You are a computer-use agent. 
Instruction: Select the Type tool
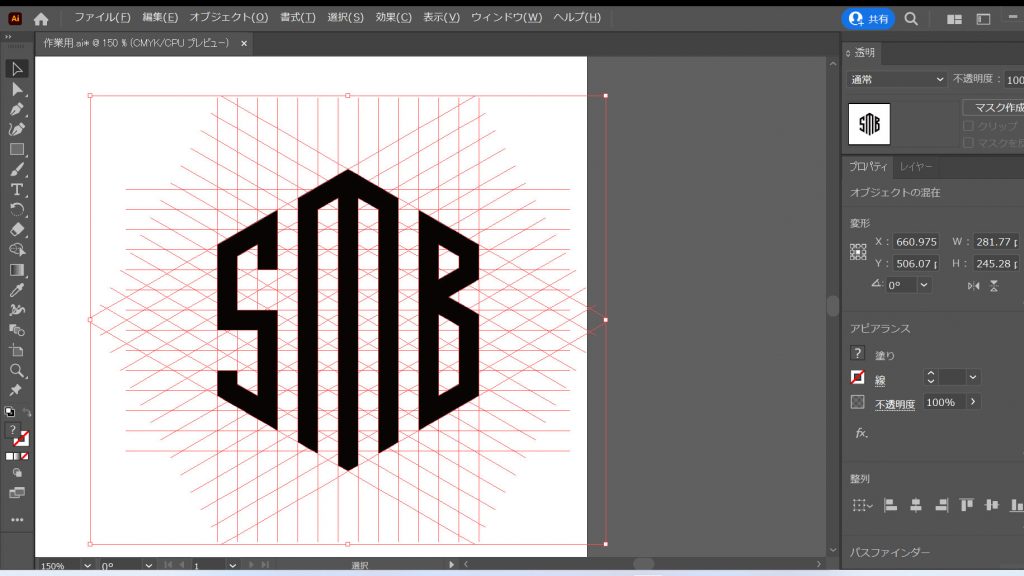17,189
